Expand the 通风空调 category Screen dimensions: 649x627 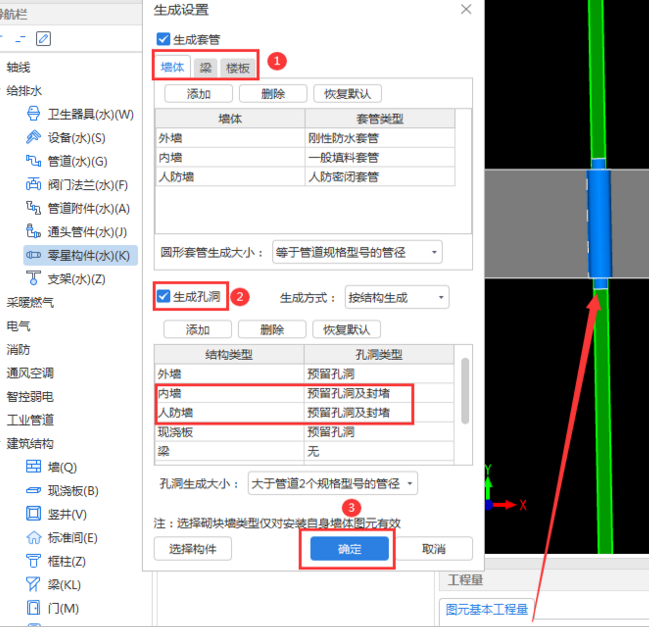pos(30,373)
